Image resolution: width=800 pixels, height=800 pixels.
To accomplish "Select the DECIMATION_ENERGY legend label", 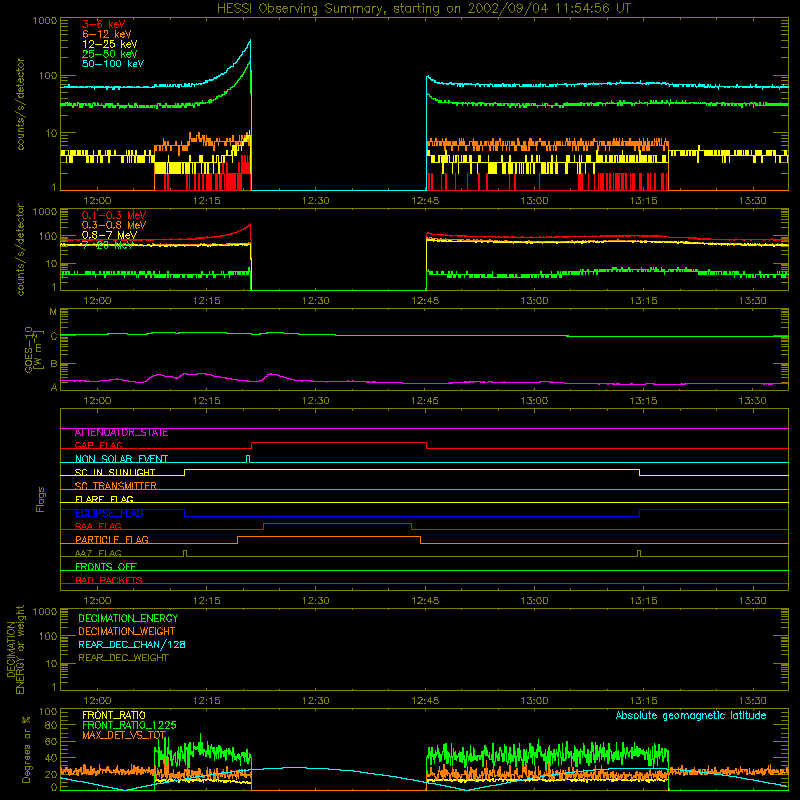I will tap(128, 618).
